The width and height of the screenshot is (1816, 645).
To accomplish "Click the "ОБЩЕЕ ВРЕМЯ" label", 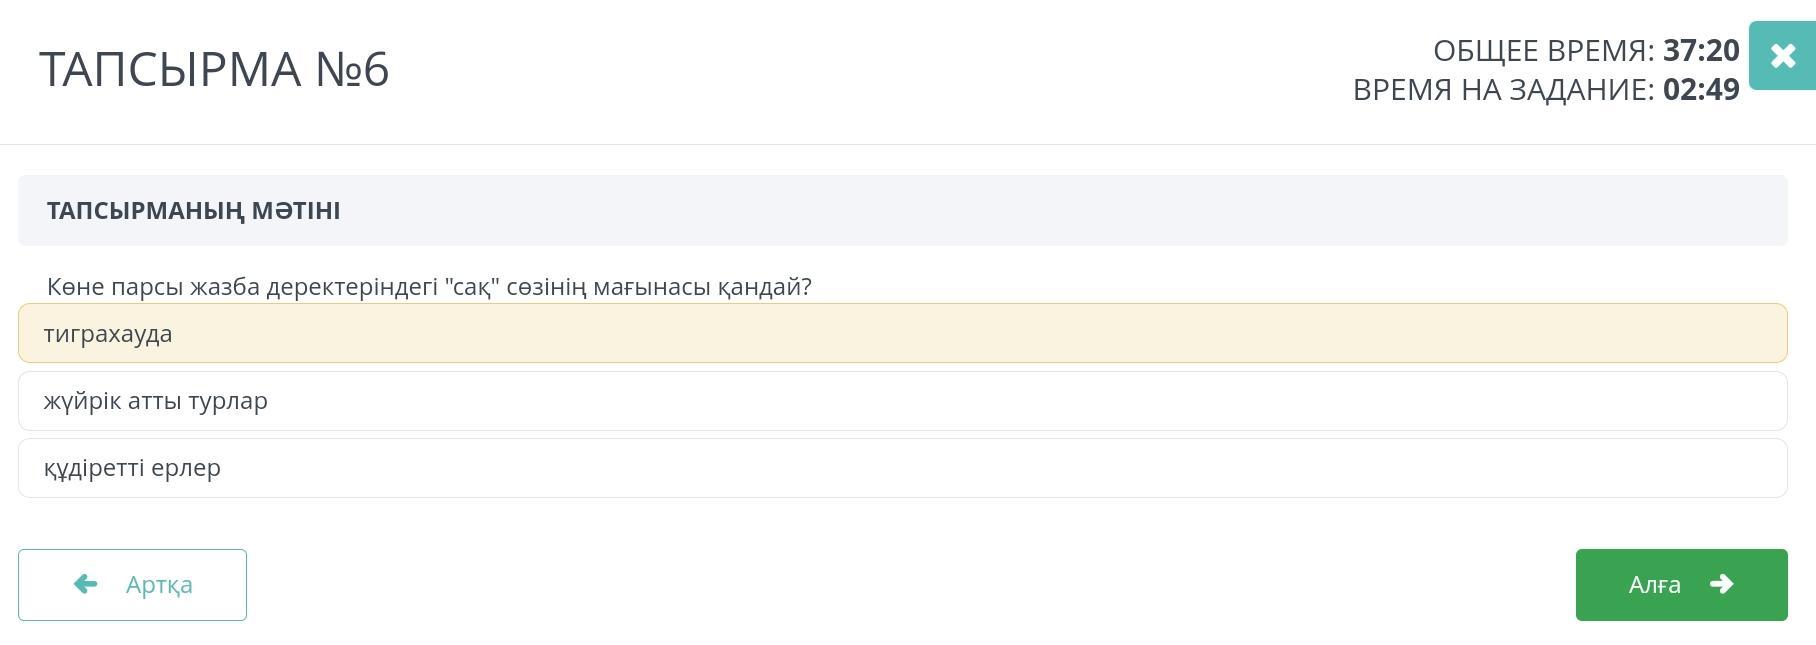I will point(1543,50).
